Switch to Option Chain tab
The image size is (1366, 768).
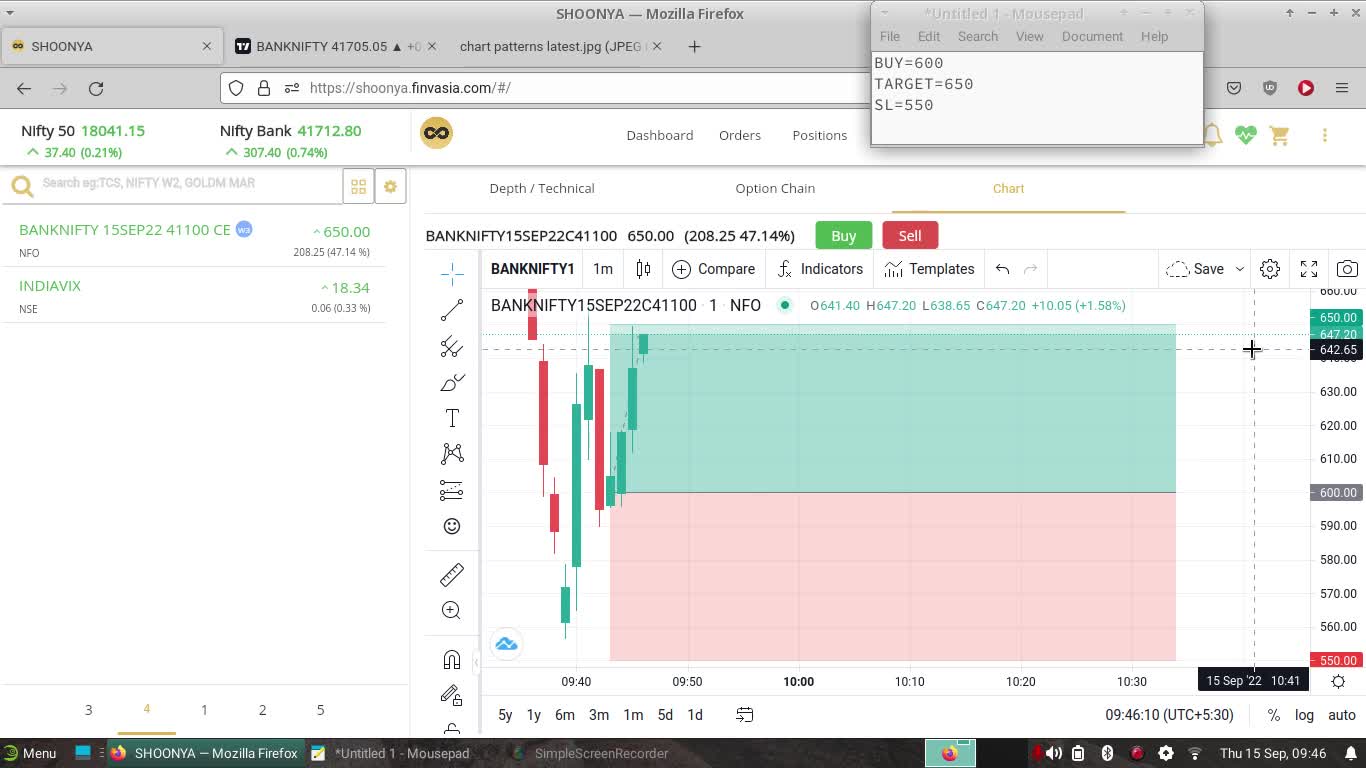click(775, 188)
